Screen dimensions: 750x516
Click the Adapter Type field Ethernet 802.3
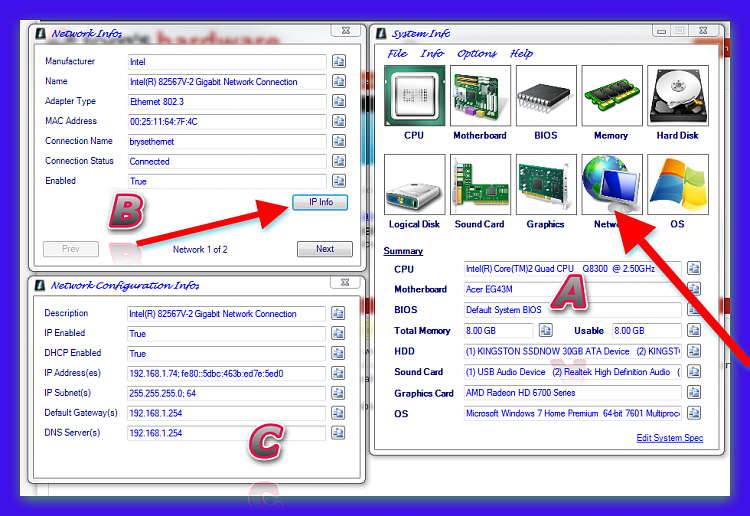tap(227, 101)
